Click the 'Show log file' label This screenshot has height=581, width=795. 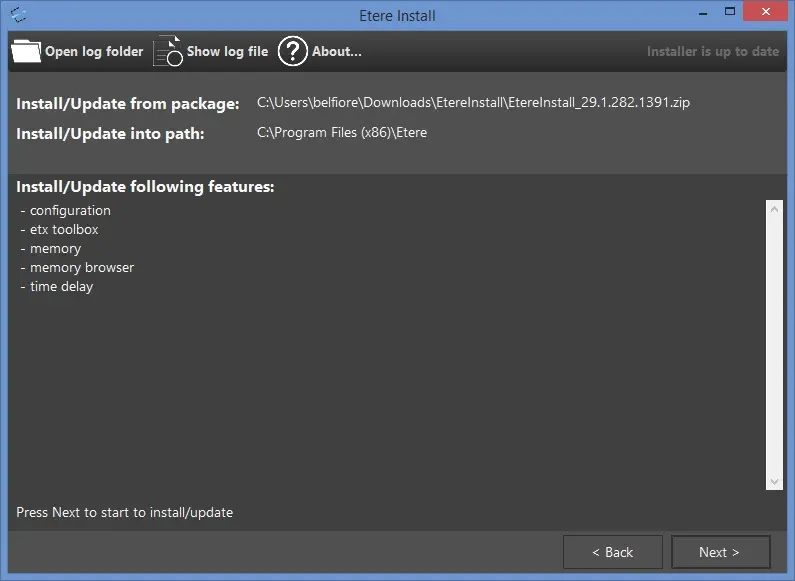227,52
